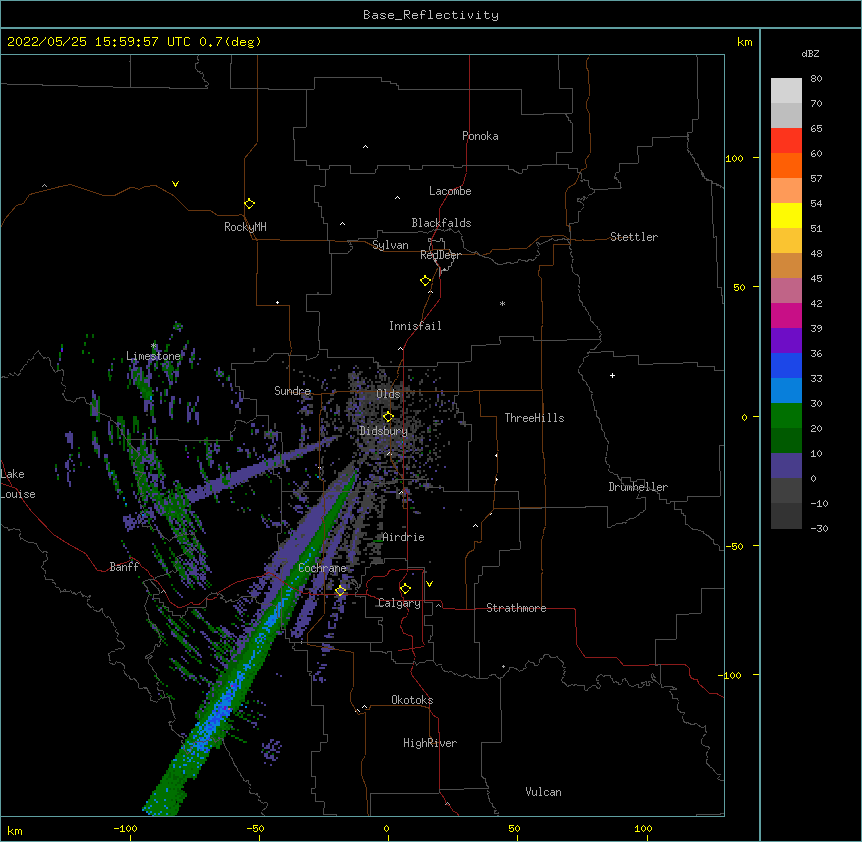Click the yellow diamond marker between Olds and Didsbury
The width and height of the screenshot is (862, 842).
click(x=388, y=416)
